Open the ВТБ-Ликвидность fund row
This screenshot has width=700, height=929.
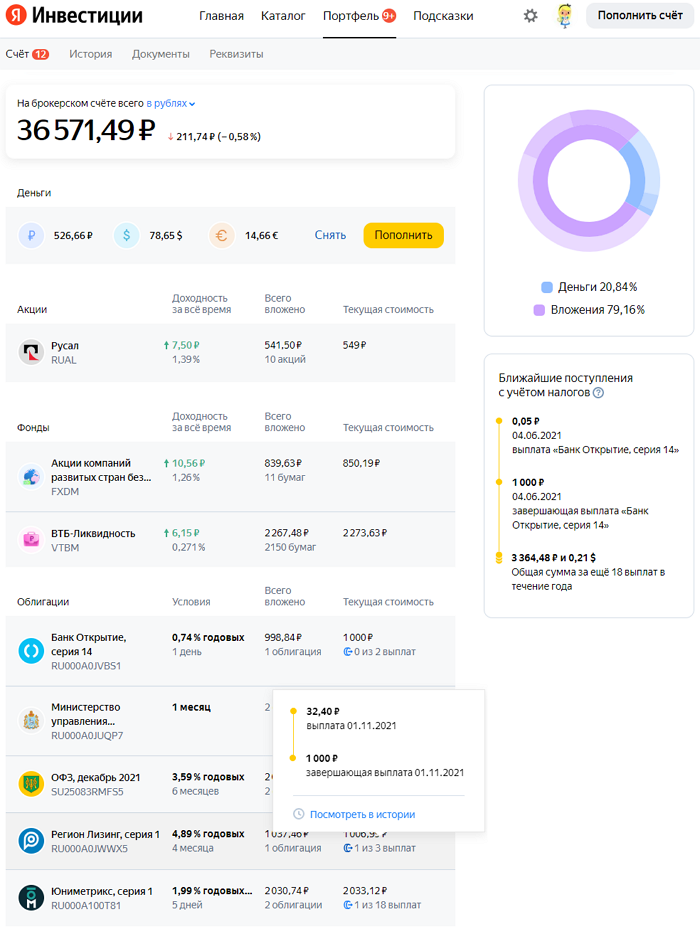231,540
